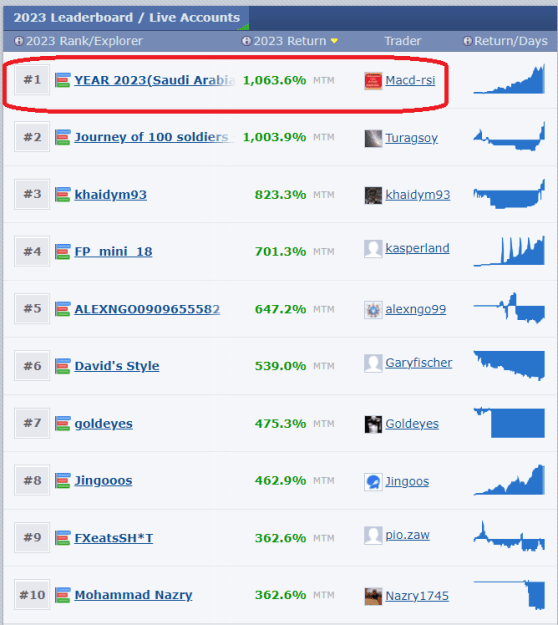Image resolution: width=558 pixels, height=625 pixels.
Task: Click info icon next to 2023 Rank/Explorer
Action: point(19,41)
